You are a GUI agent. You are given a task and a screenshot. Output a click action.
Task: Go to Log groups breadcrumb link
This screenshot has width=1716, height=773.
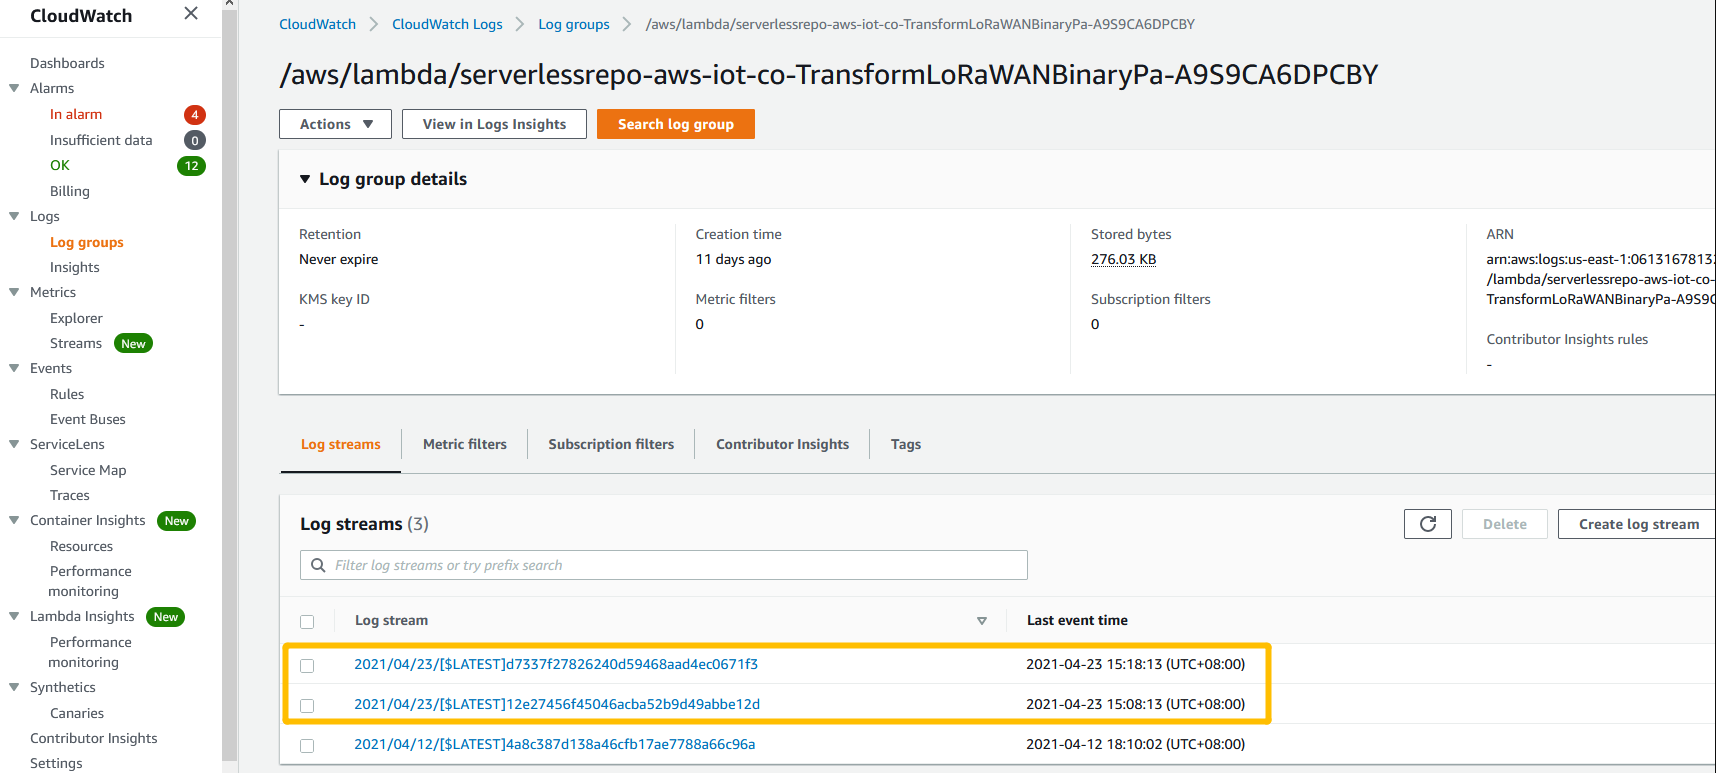574,24
